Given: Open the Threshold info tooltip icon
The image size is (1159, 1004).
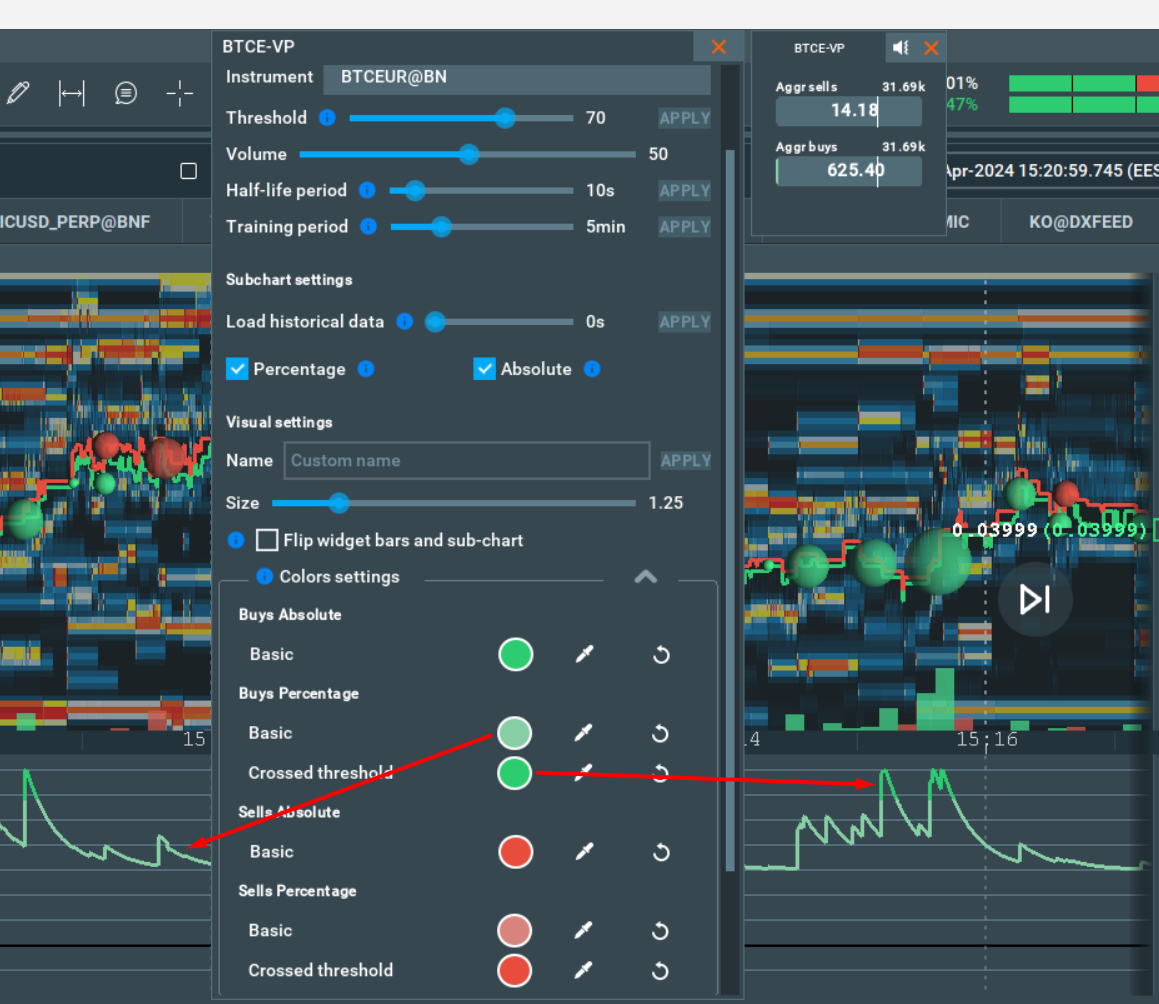Looking at the screenshot, I should tap(326, 117).
